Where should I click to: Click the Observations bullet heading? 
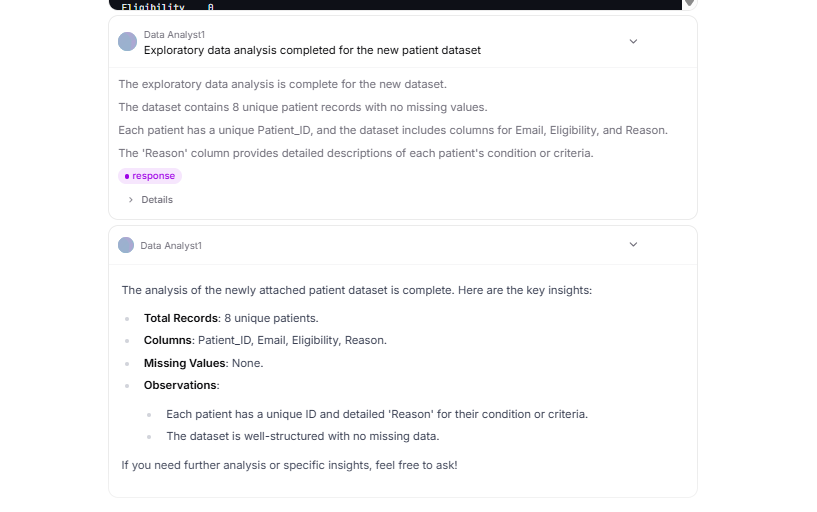pyautogui.click(x=181, y=385)
